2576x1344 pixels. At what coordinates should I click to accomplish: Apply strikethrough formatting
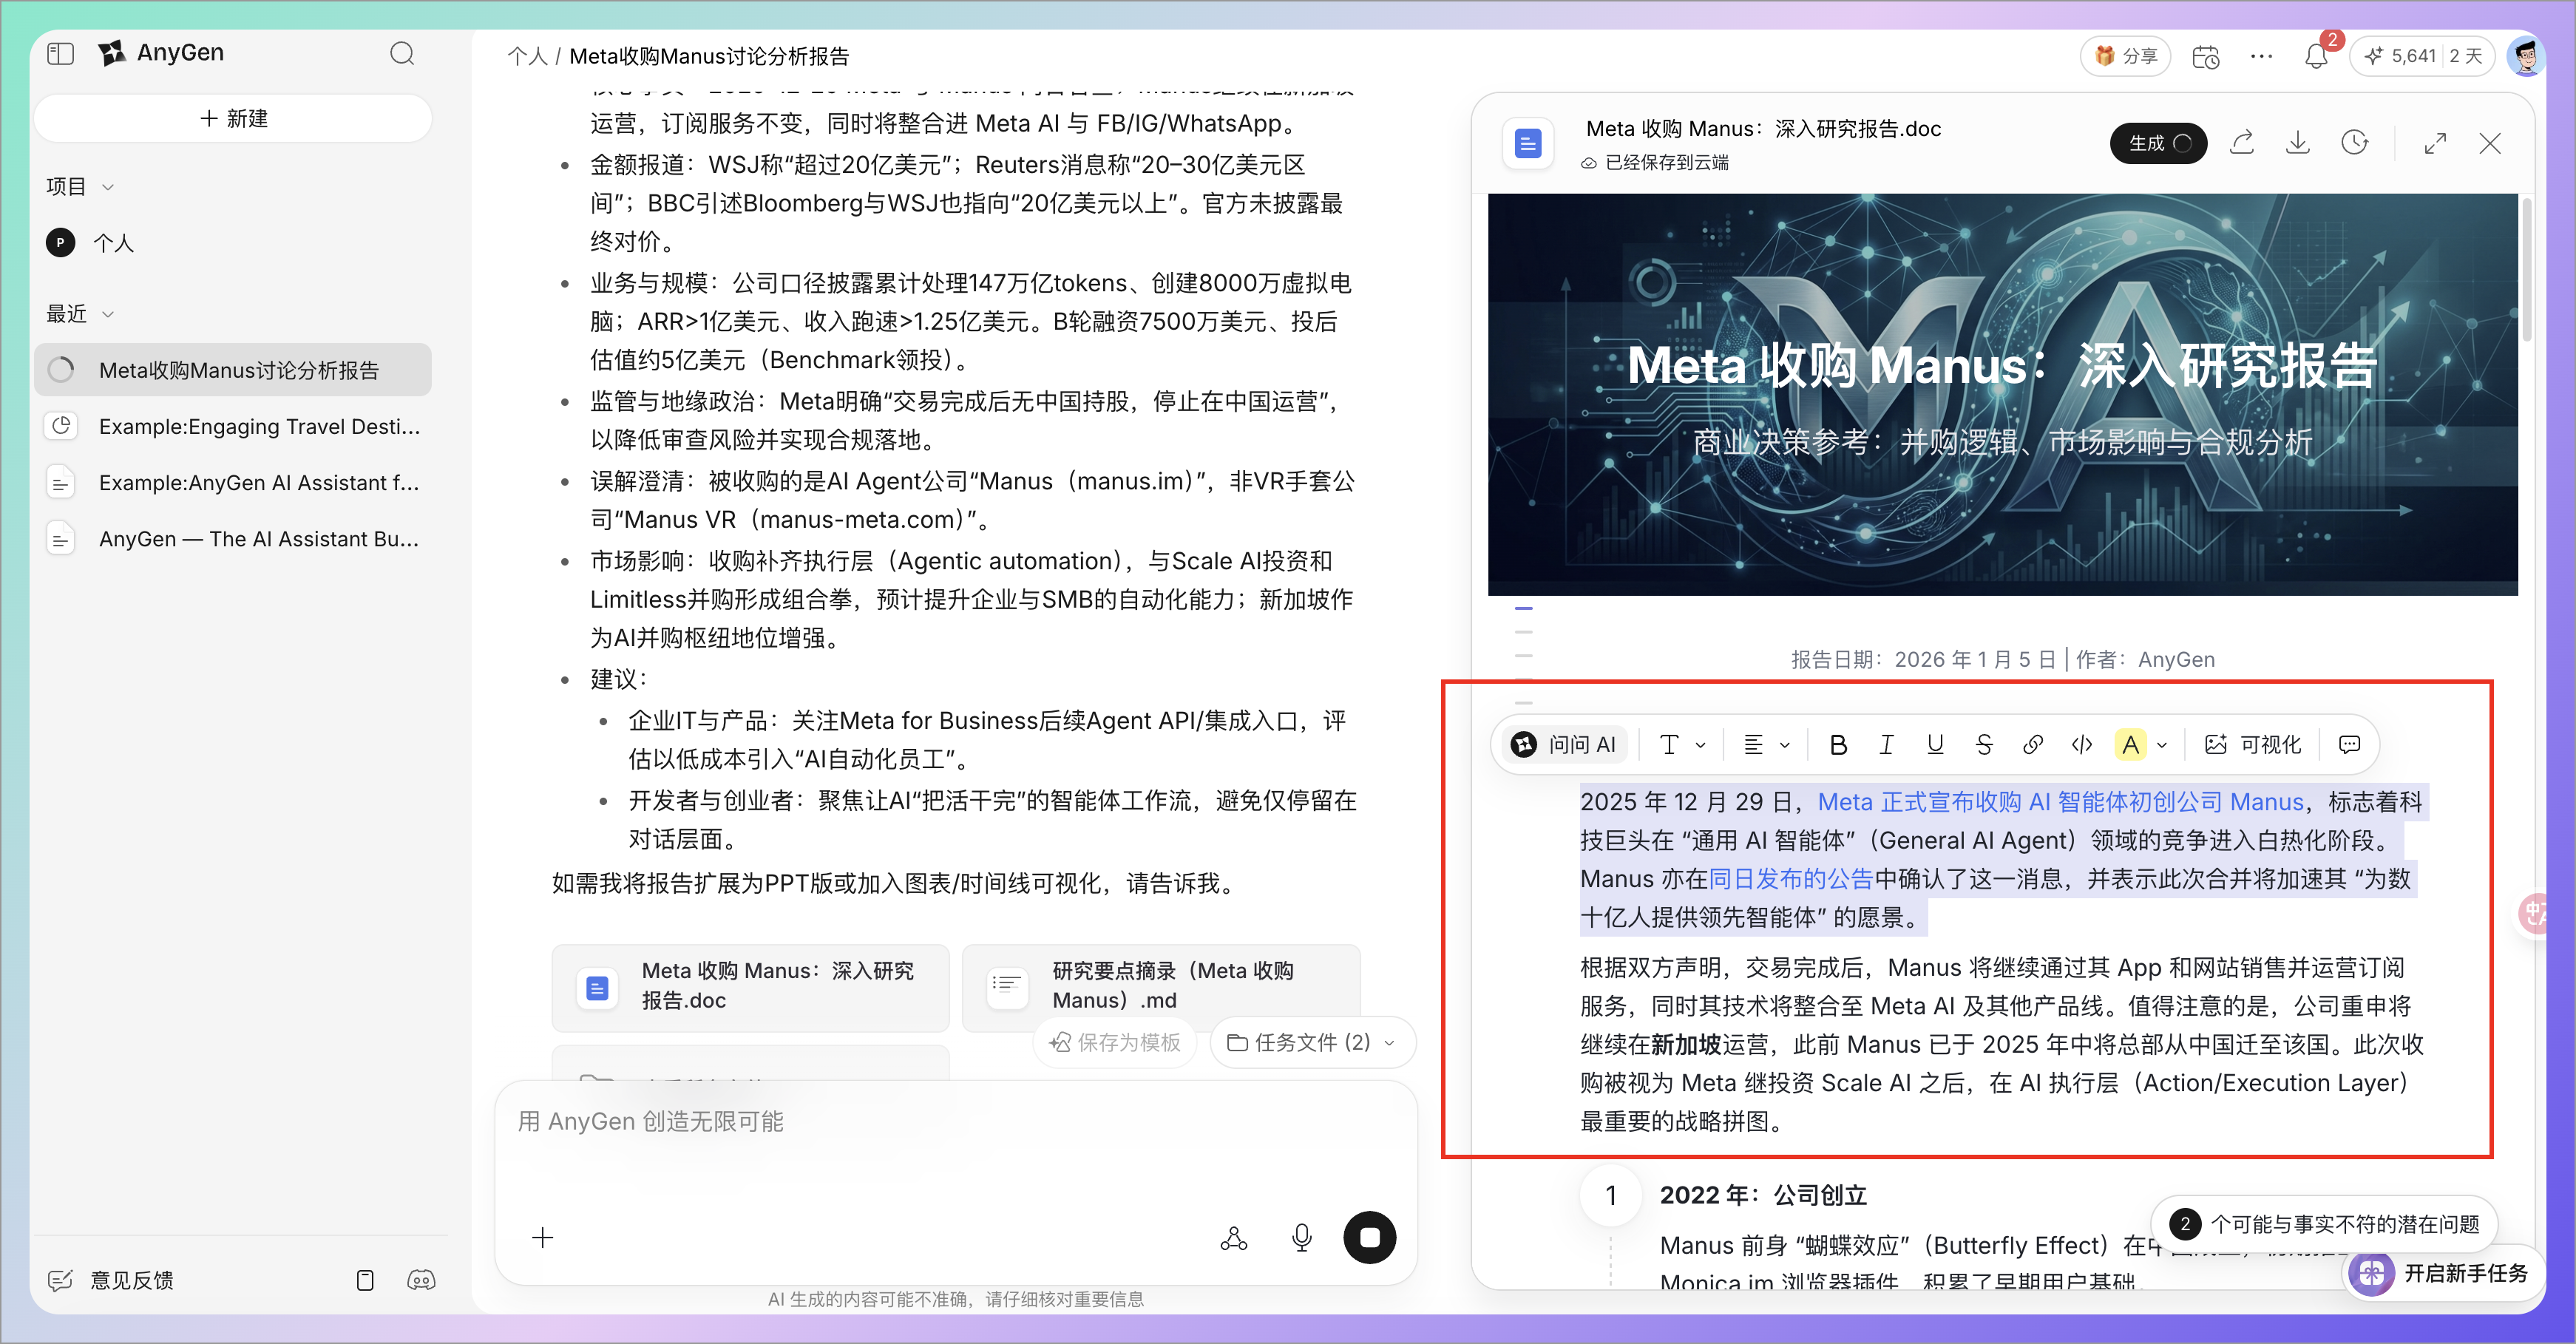coord(1984,744)
